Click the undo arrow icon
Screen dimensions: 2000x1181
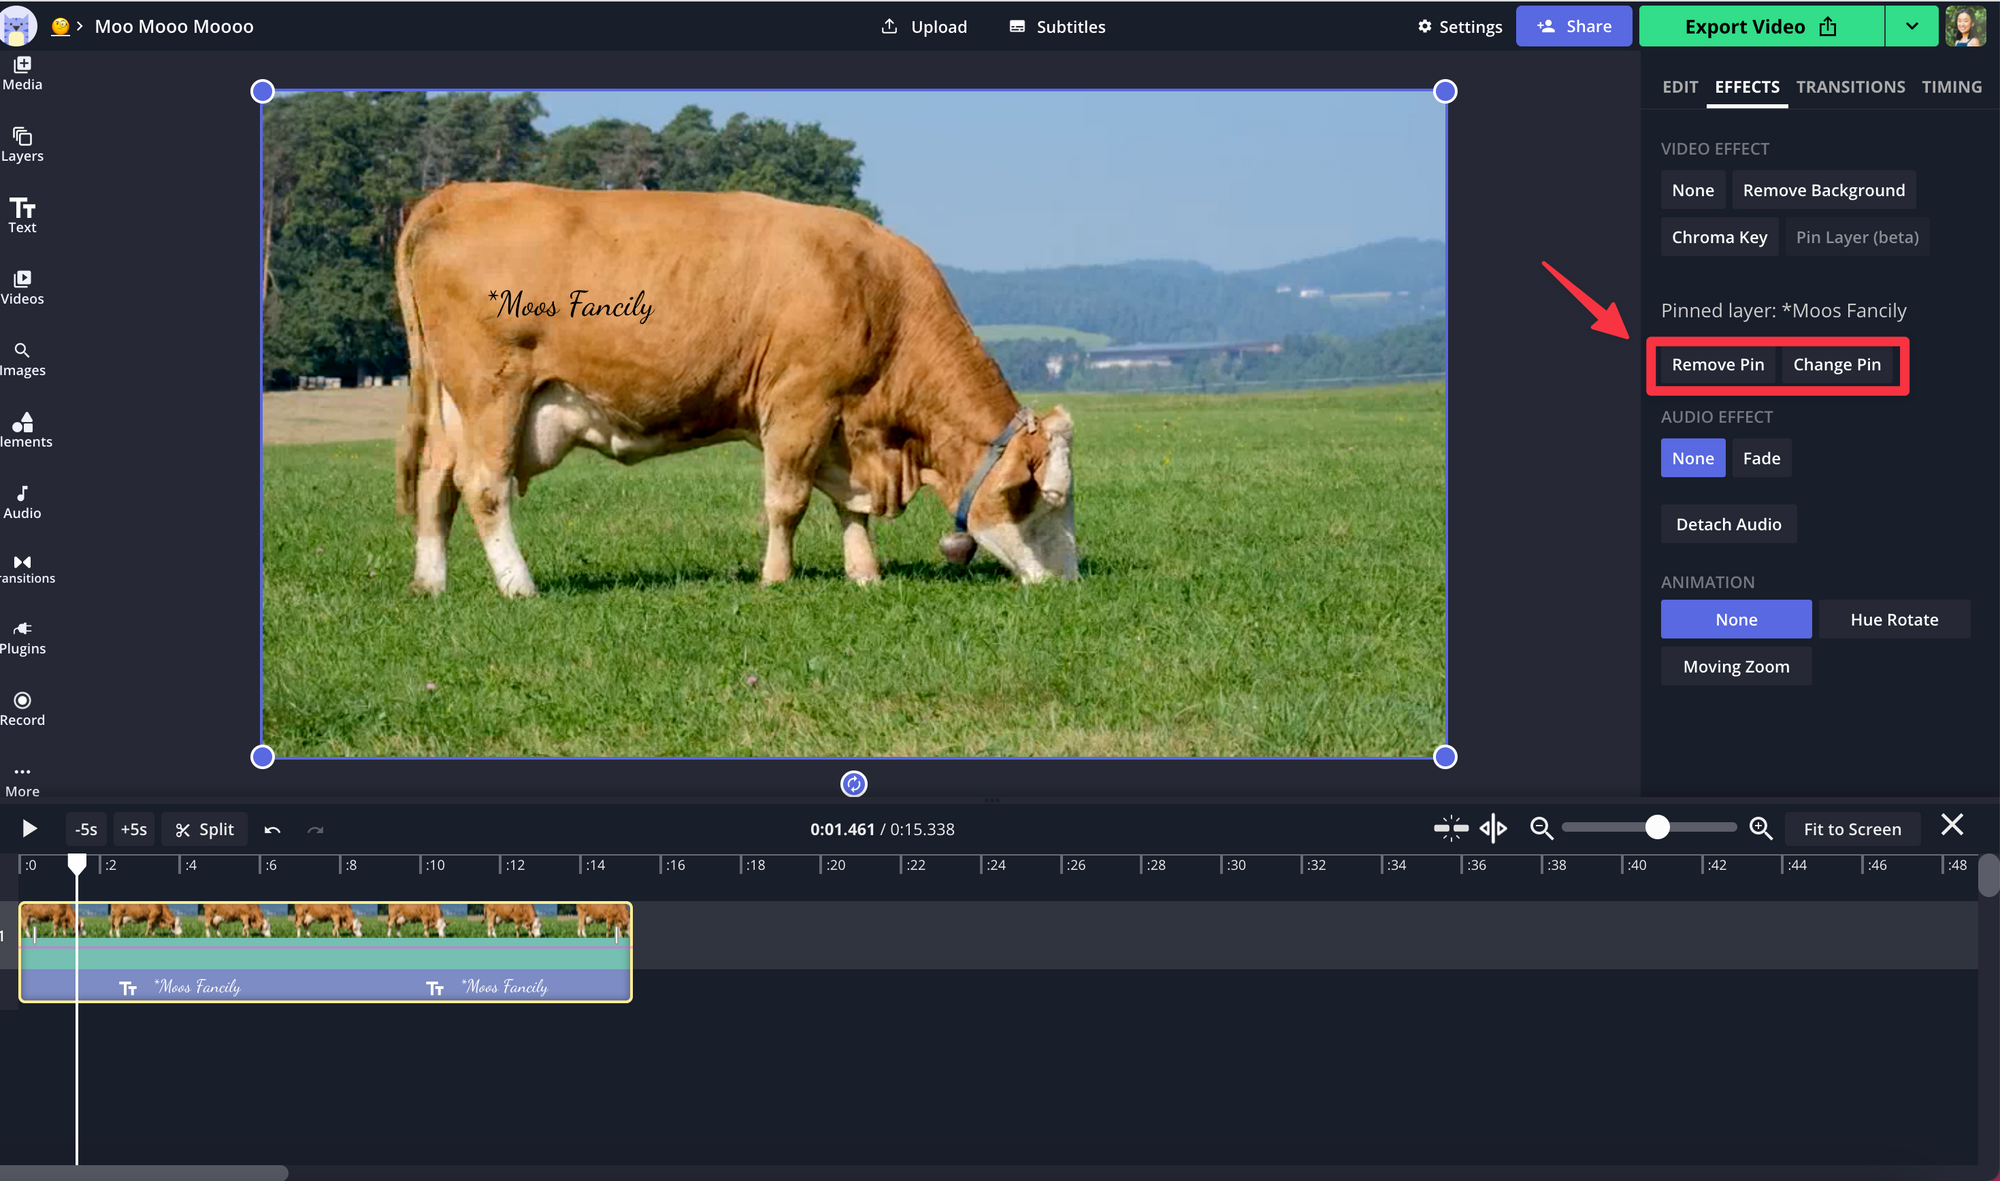(x=272, y=829)
